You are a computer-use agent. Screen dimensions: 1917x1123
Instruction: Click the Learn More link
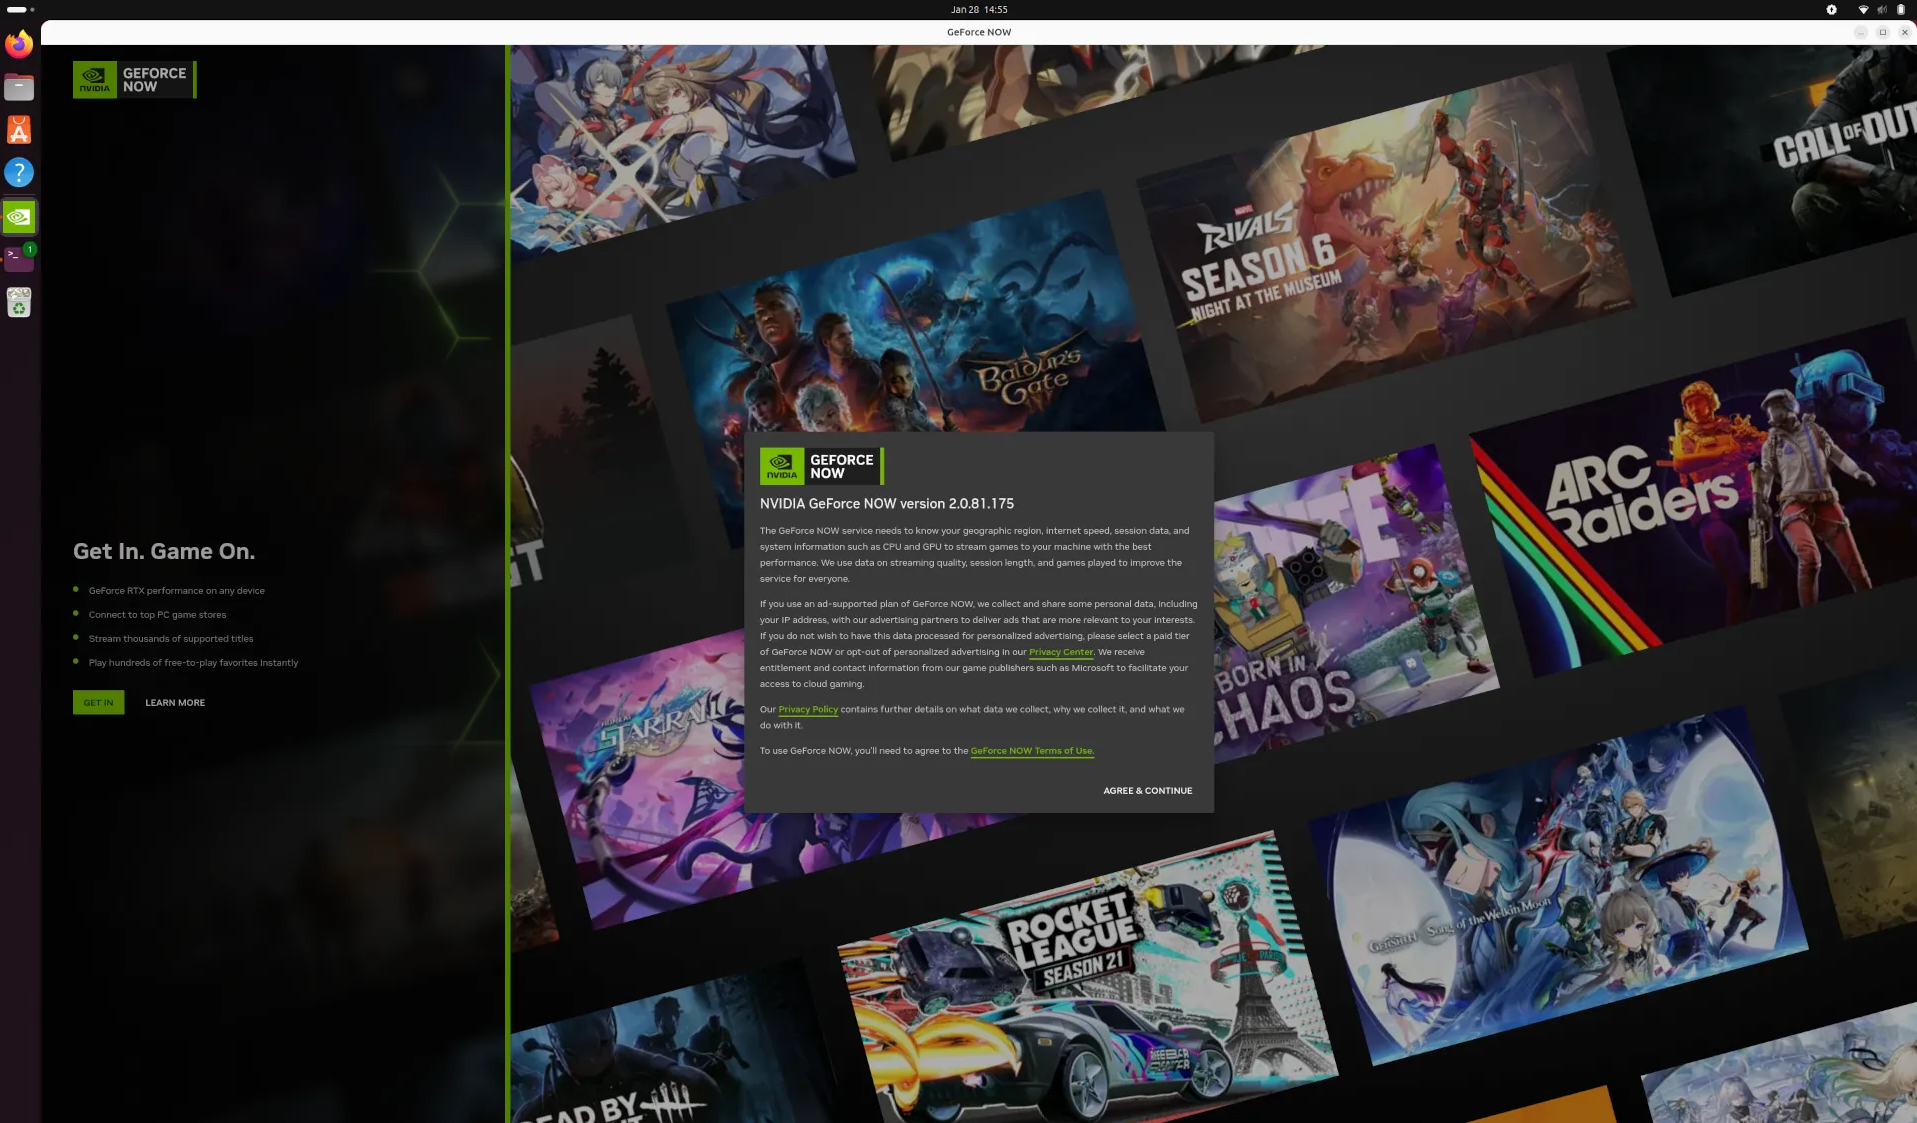pos(175,703)
